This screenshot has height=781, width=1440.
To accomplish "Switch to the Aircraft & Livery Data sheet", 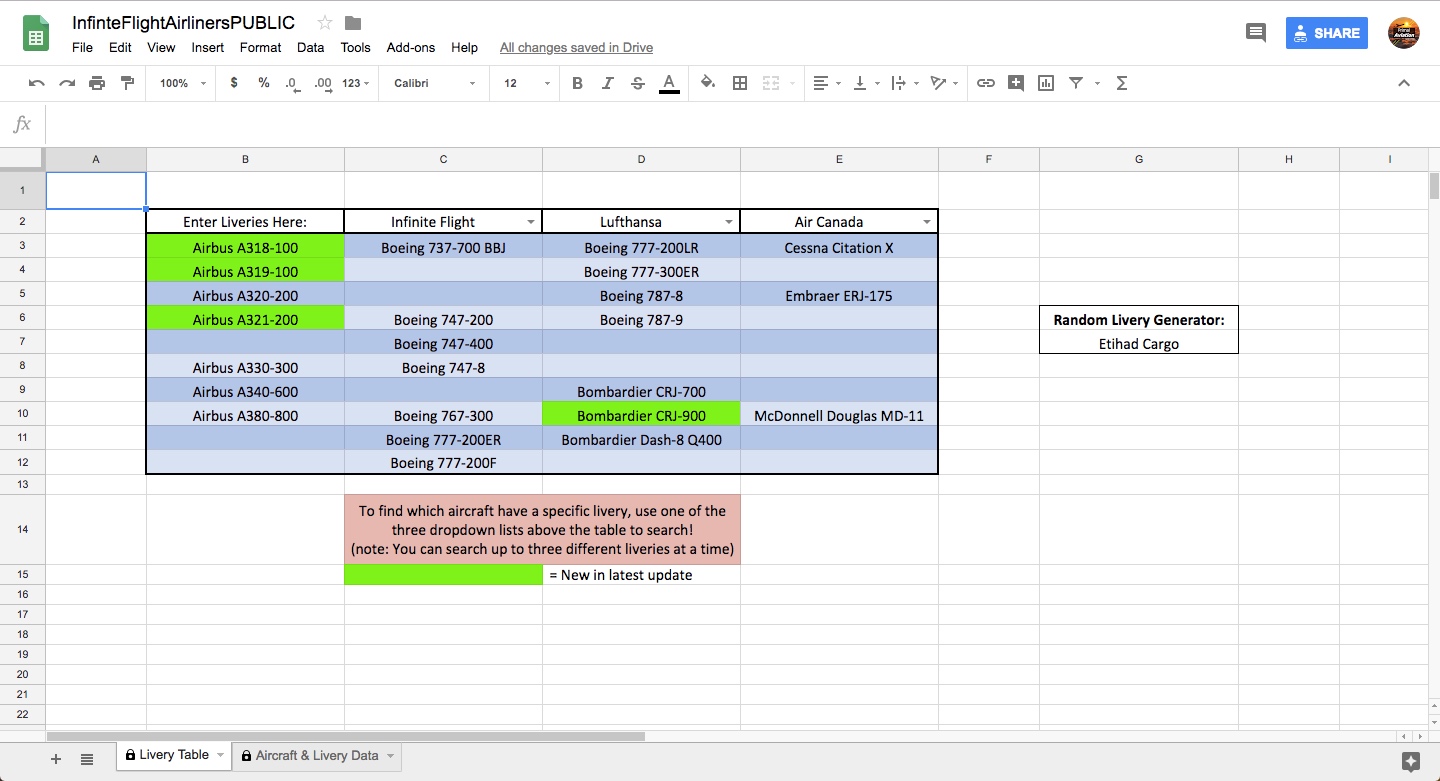I will coord(317,756).
